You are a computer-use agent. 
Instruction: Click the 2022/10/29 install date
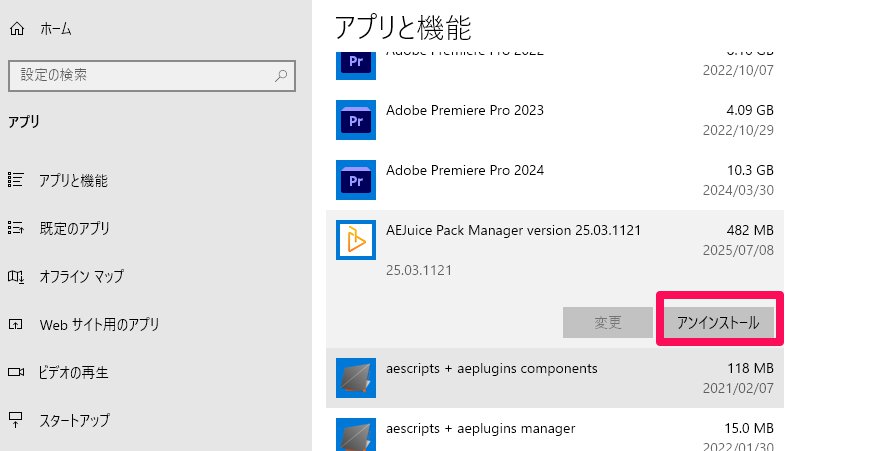pyautogui.click(x=738, y=130)
